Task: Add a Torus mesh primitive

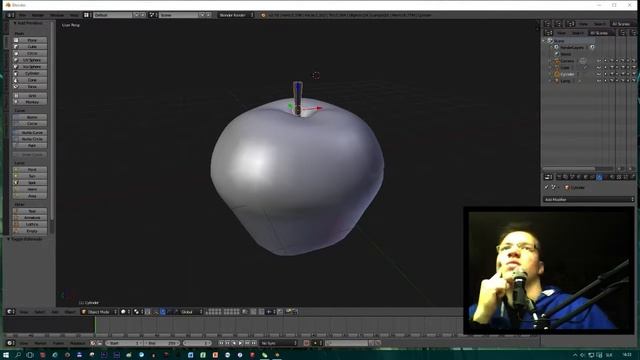Action: coord(30,87)
